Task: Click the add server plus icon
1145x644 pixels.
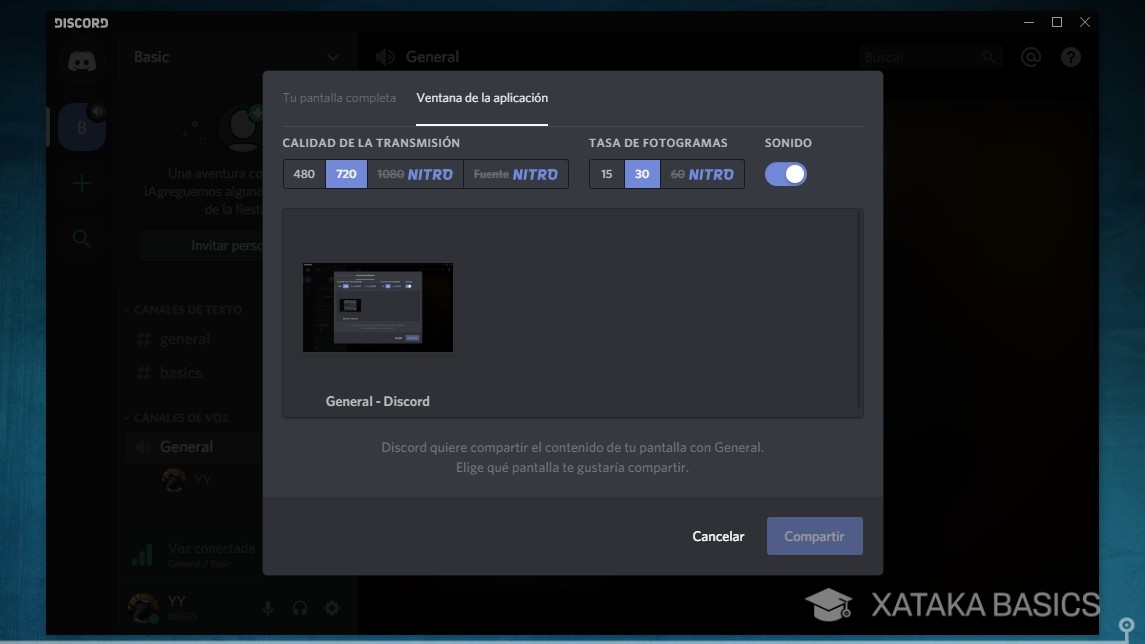Action: [80, 182]
